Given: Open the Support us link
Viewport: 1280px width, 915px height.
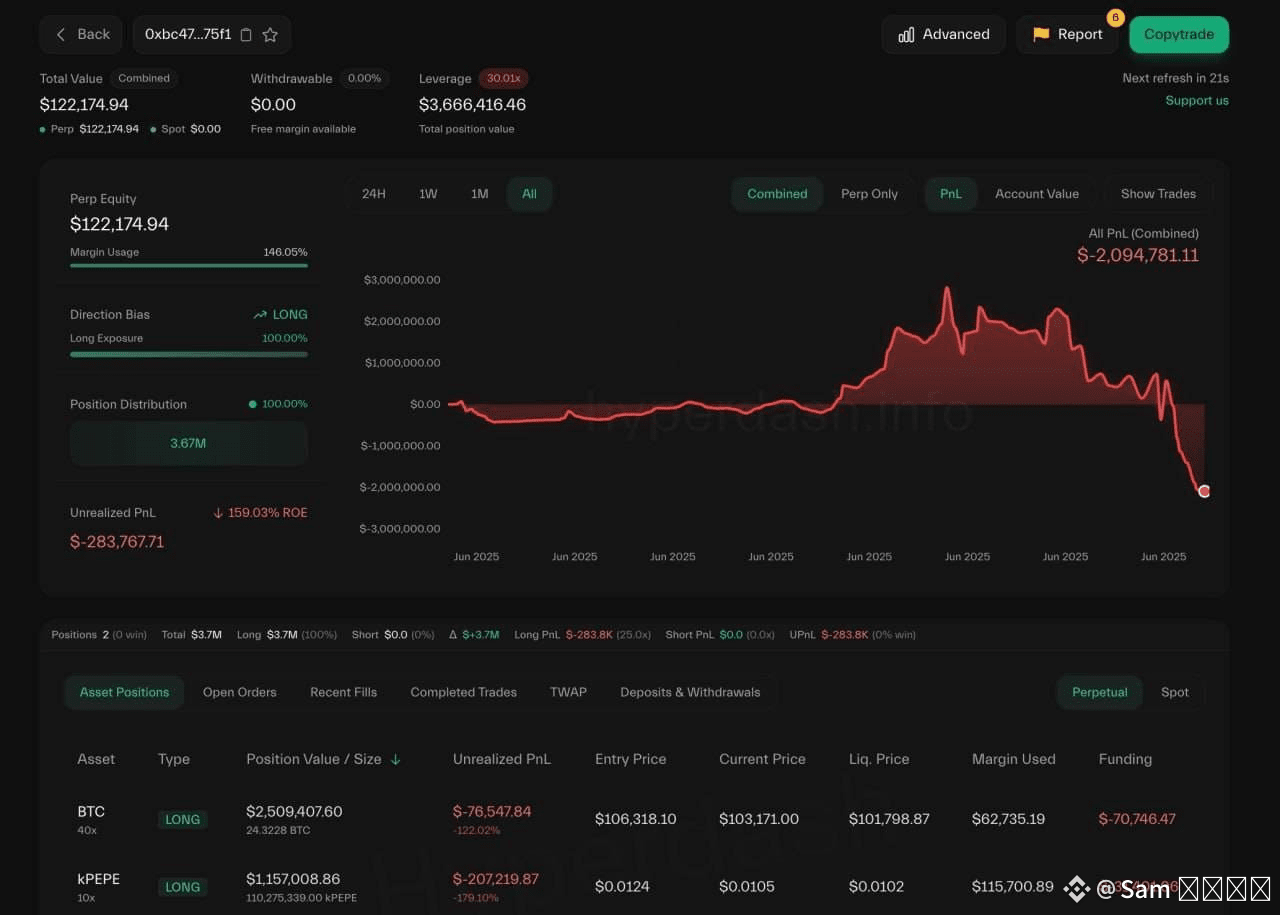Looking at the screenshot, I should (1197, 100).
